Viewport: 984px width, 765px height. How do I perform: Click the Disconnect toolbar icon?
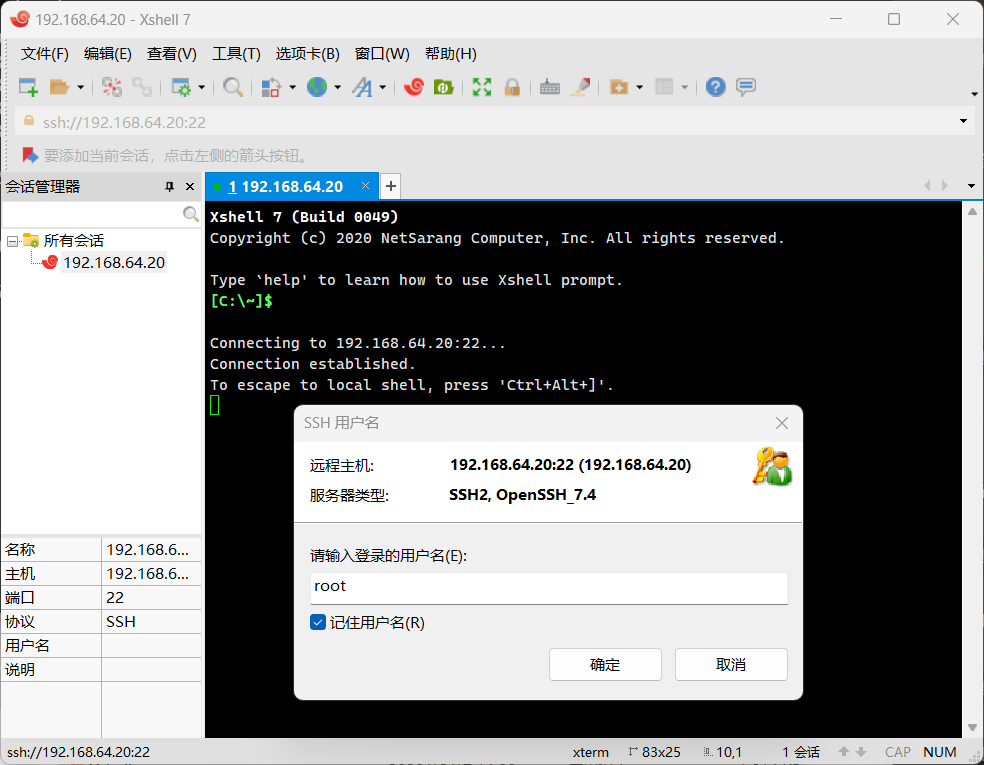click(x=112, y=87)
